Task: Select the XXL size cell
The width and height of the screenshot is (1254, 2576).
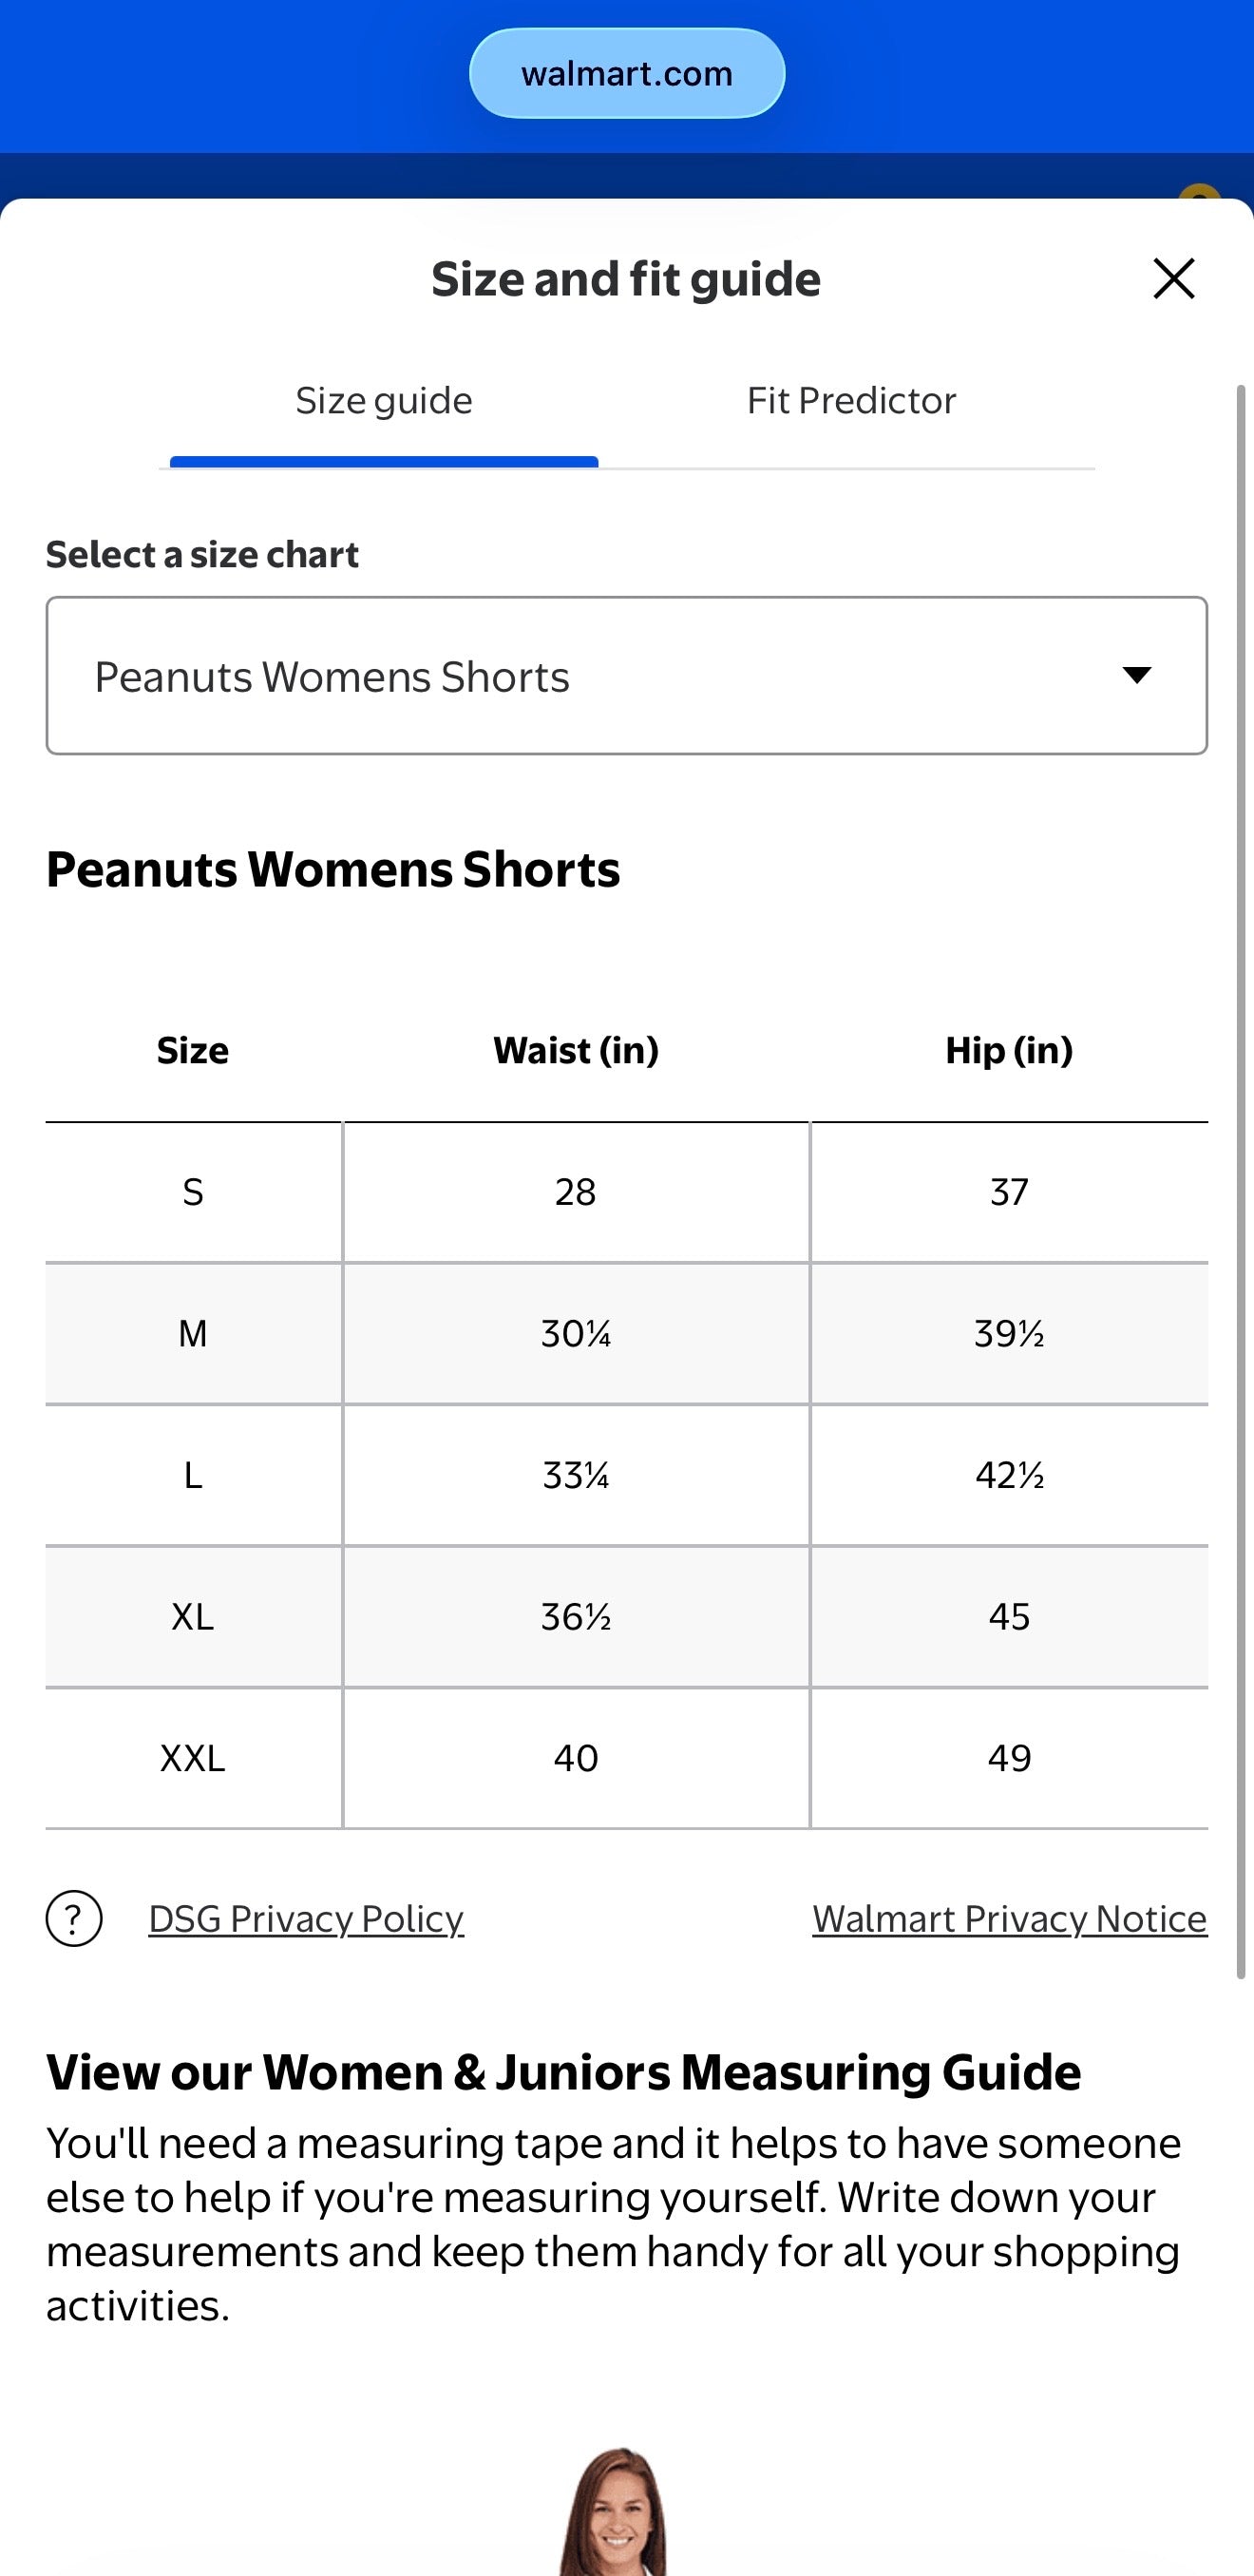Action: click(x=193, y=1758)
